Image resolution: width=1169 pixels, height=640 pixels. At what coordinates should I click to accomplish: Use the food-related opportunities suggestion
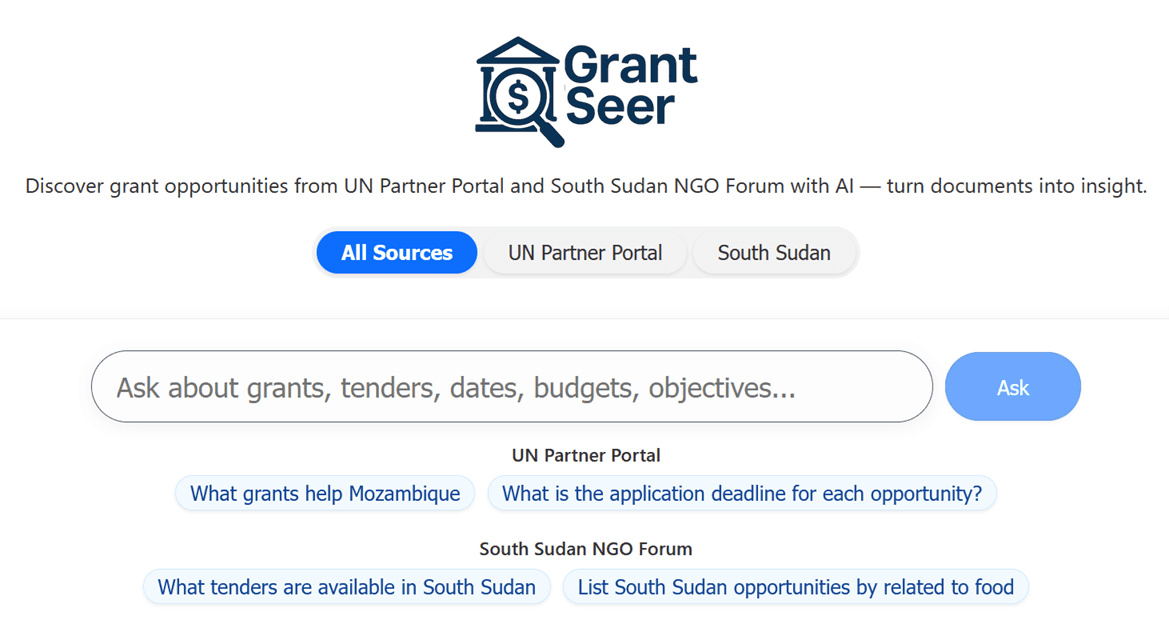(x=796, y=587)
